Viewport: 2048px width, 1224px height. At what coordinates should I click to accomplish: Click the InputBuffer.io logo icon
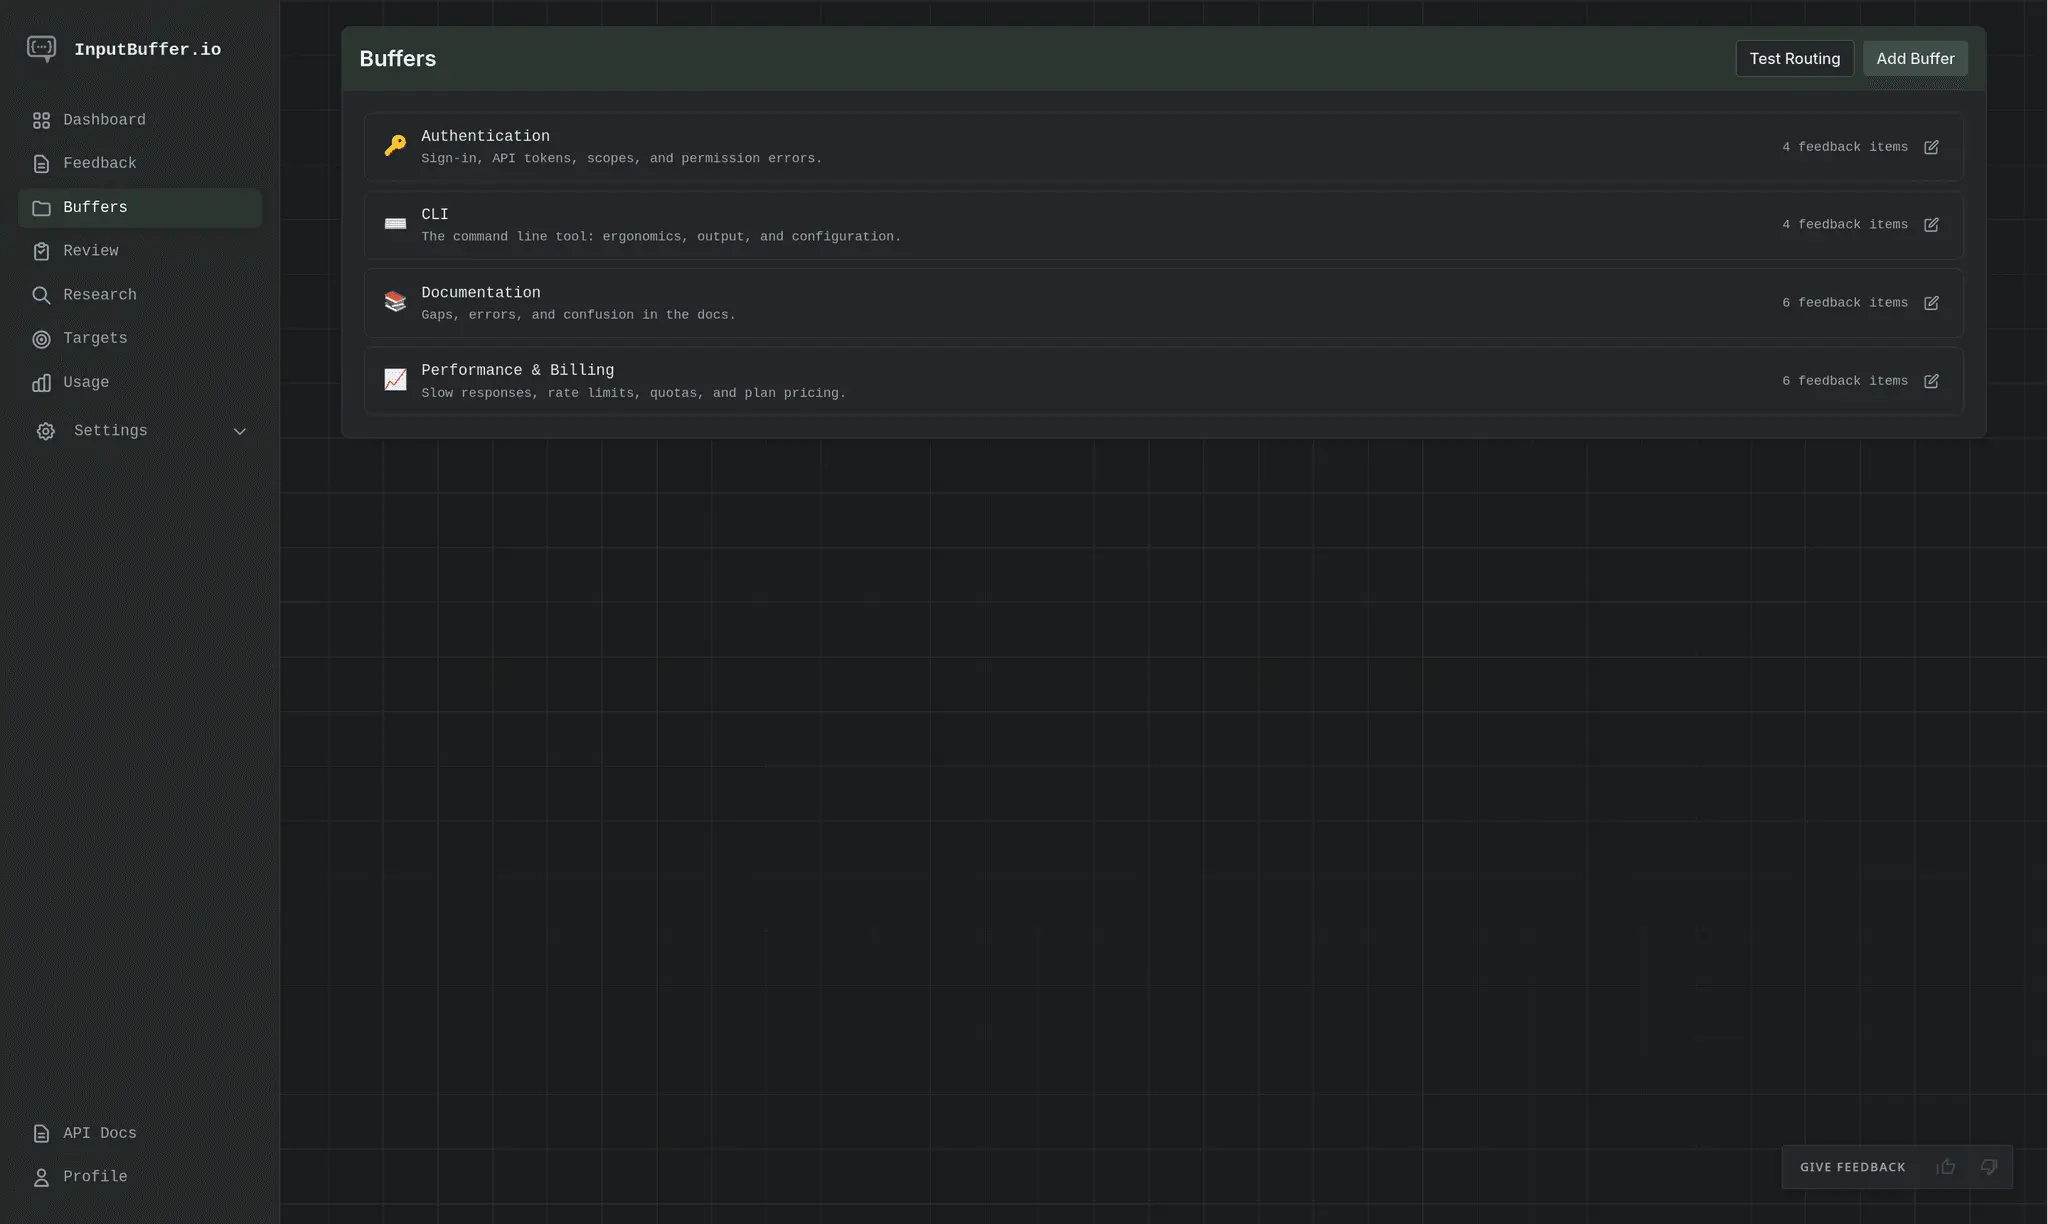[41, 49]
